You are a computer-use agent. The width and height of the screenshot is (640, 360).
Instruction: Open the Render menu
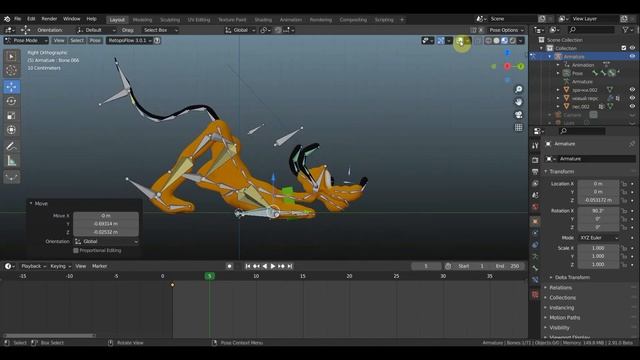point(49,19)
